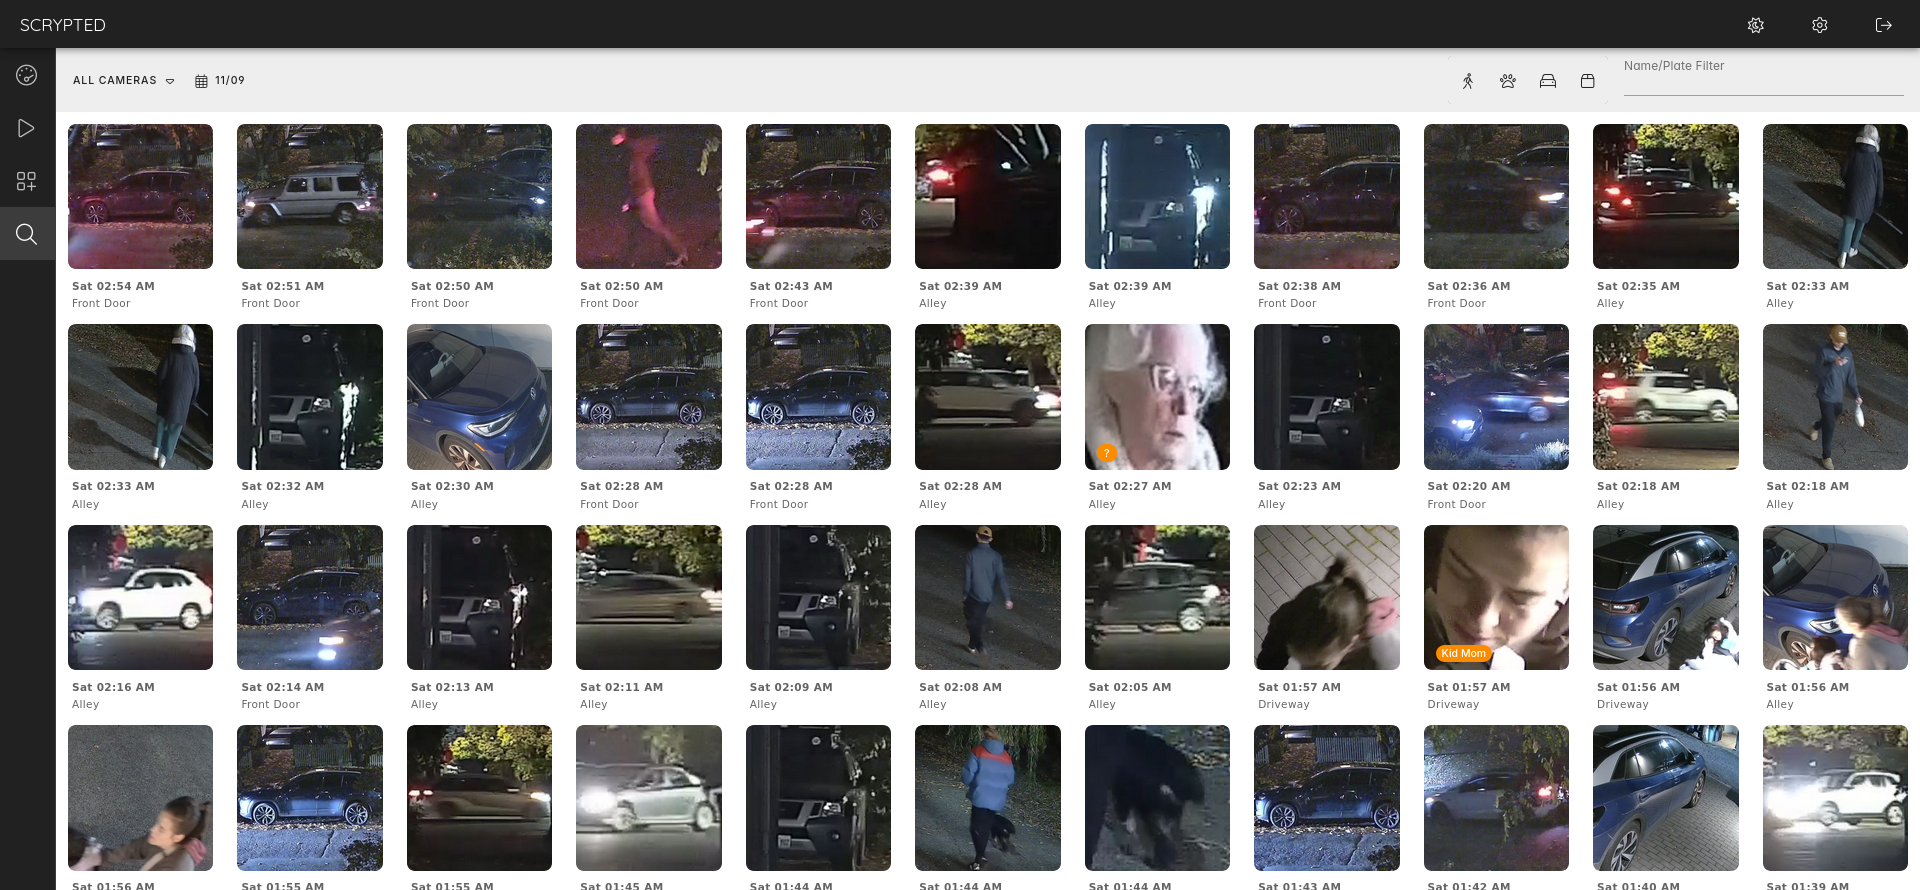
Task: Open the dark car thumbnail at 02:50 AM
Action: click(x=479, y=196)
